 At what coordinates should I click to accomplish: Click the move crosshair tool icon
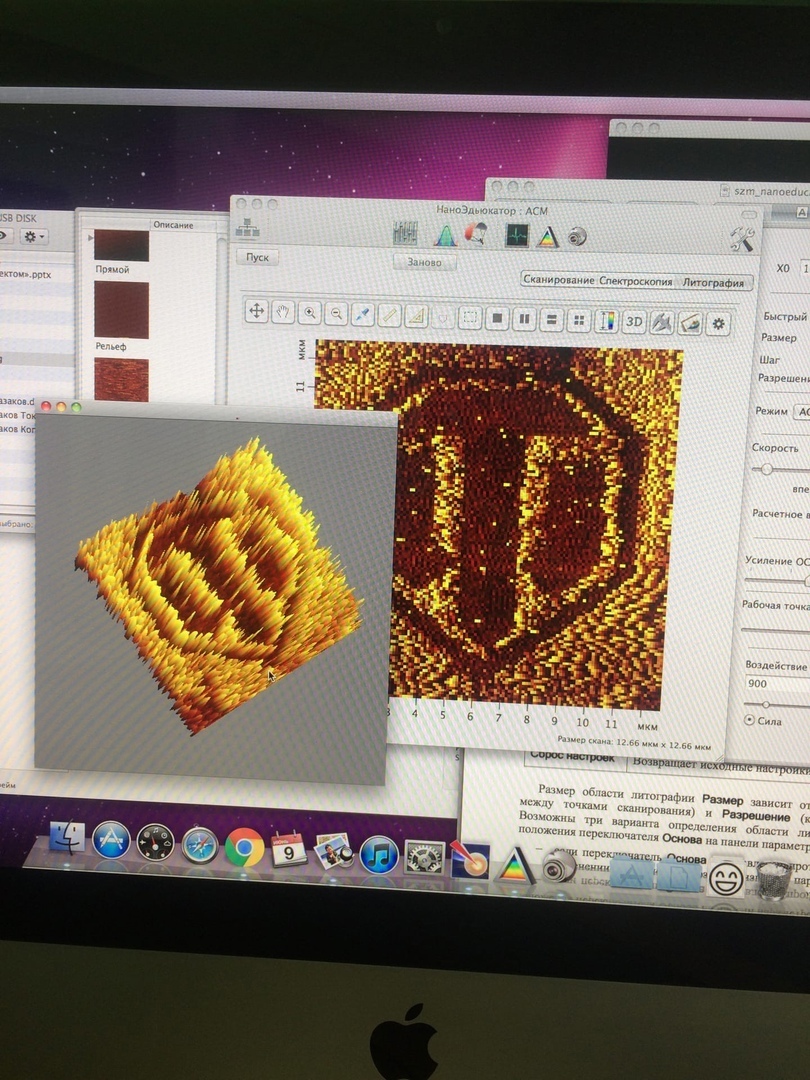click(x=256, y=312)
